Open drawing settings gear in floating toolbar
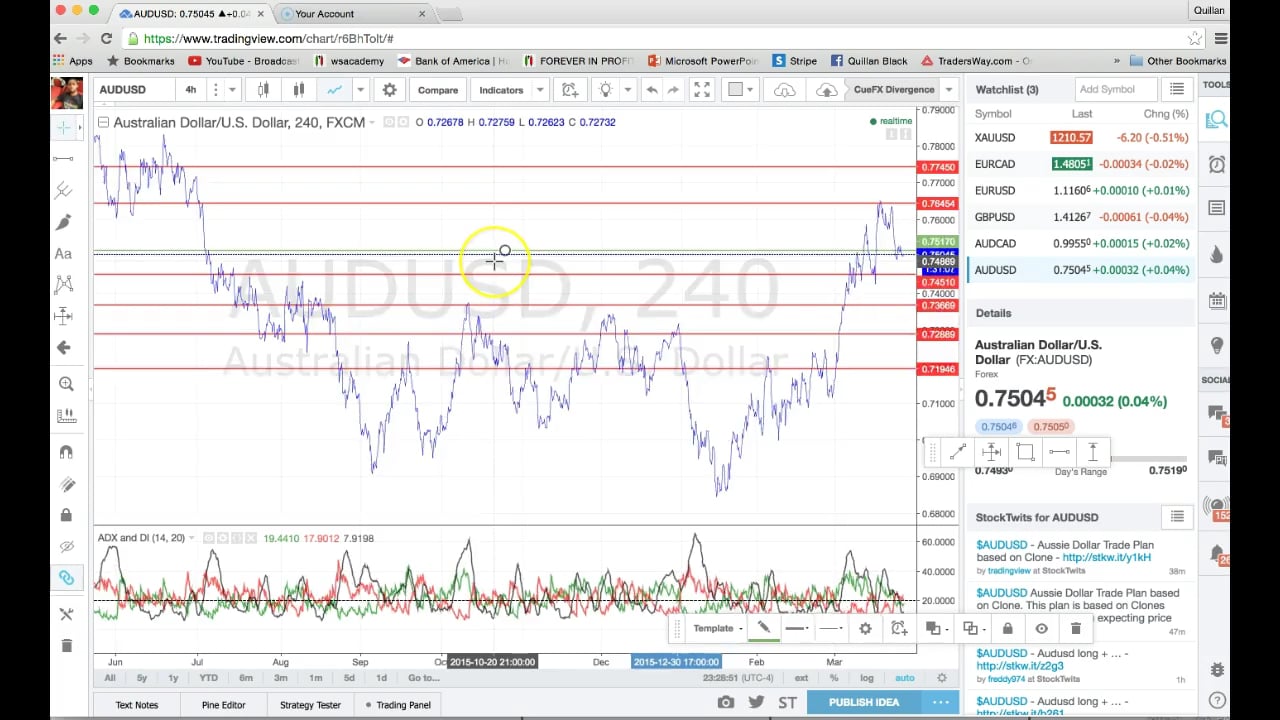 865,628
